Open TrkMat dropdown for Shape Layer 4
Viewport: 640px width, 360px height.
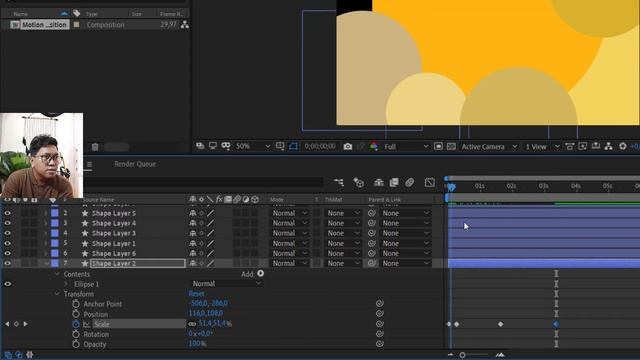pyautogui.click(x=343, y=223)
